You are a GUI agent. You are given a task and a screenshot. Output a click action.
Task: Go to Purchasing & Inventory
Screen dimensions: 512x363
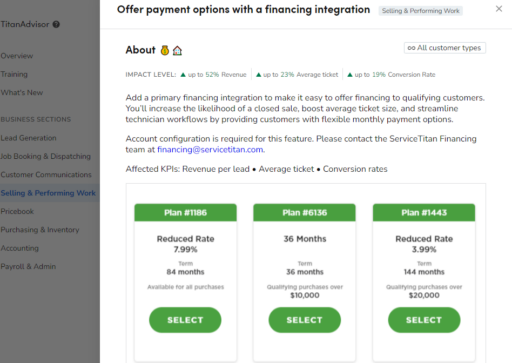(40, 230)
